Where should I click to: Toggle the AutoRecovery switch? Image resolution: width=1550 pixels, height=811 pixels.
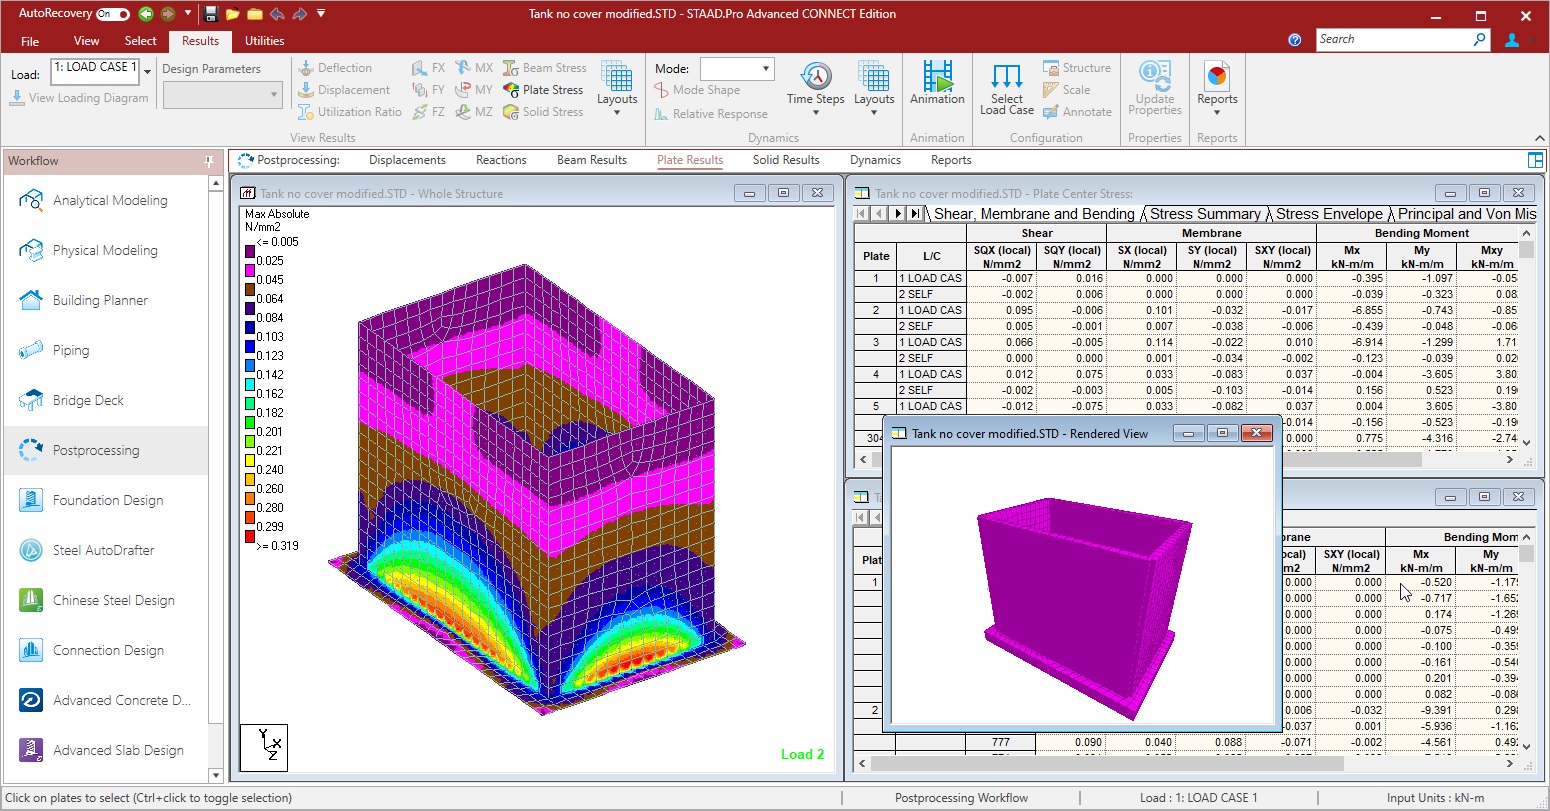pyautogui.click(x=113, y=14)
